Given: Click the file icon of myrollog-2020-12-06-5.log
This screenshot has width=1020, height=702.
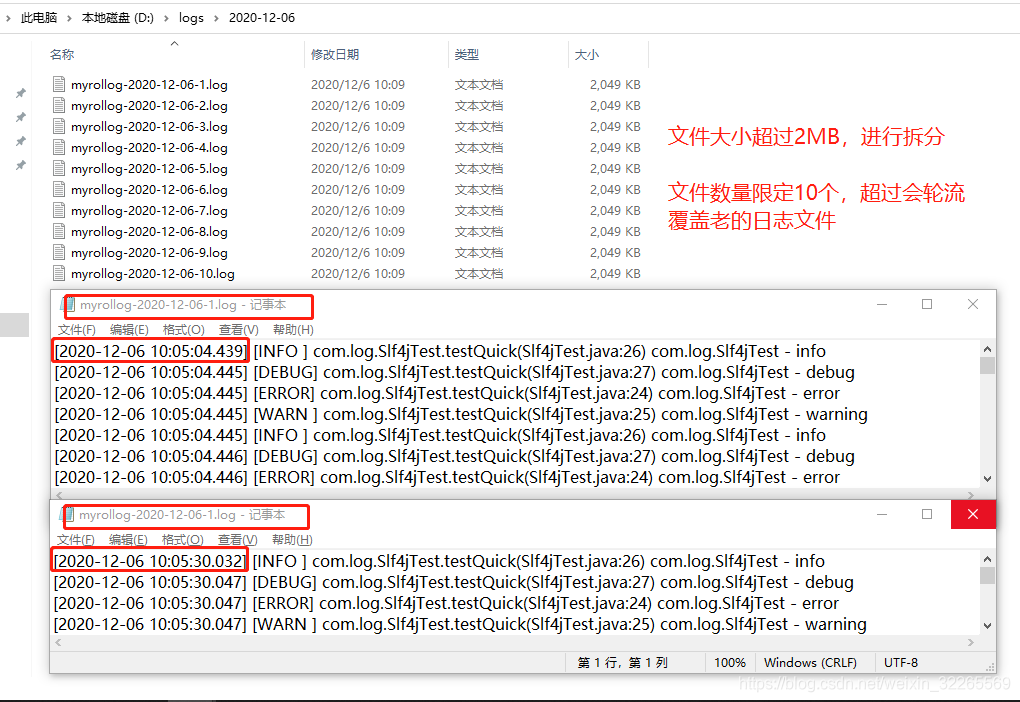Looking at the screenshot, I should click(59, 168).
